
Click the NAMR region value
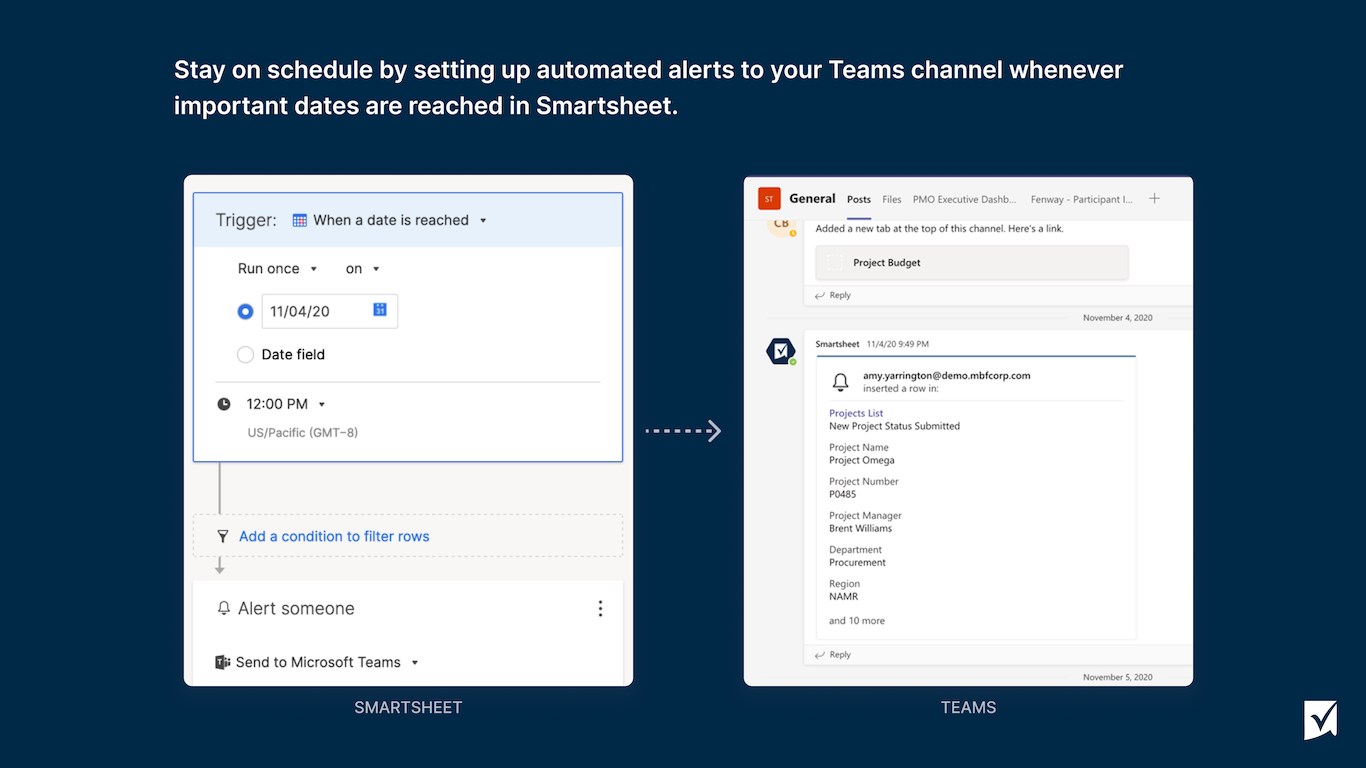(x=844, y=597)
